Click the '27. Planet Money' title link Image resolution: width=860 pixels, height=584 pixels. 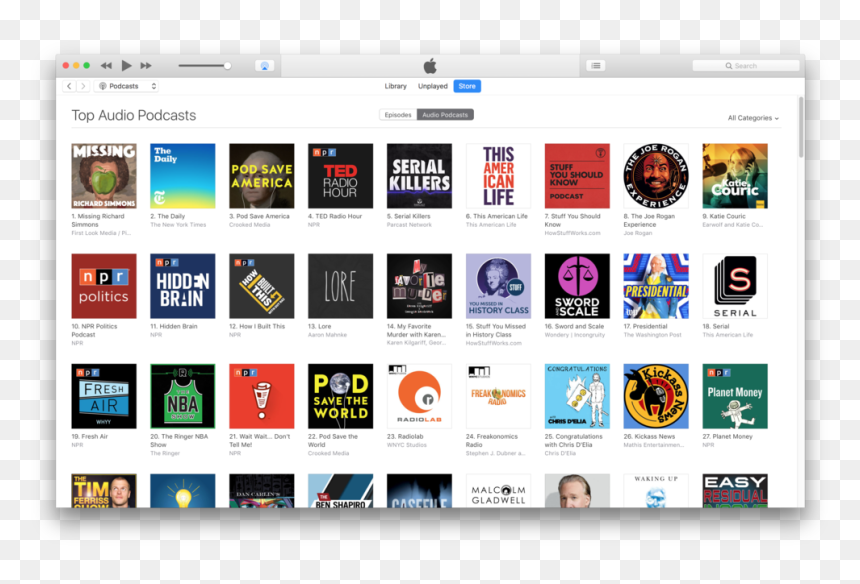pyautogui.click(x=727, y=436)
